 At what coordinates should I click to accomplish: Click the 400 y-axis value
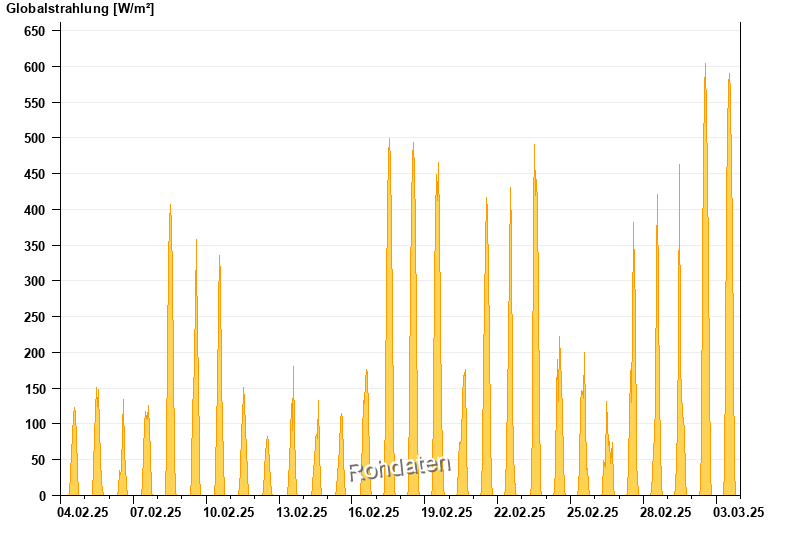point(34,210)
